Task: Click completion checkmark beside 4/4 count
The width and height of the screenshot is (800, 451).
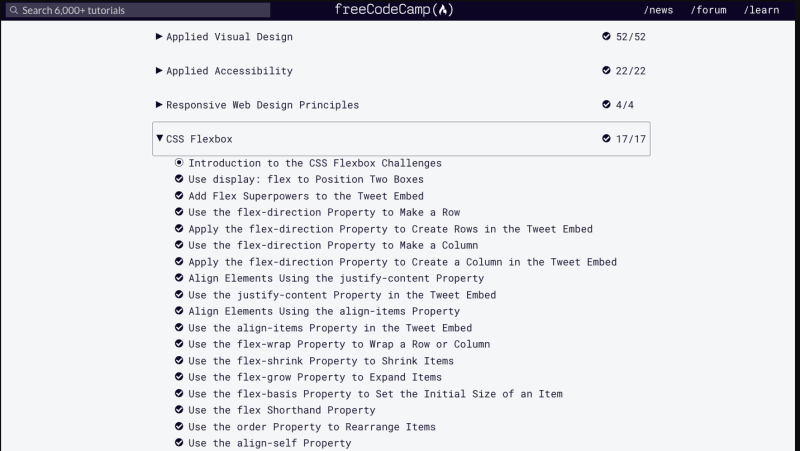Action: coord(606,105)
